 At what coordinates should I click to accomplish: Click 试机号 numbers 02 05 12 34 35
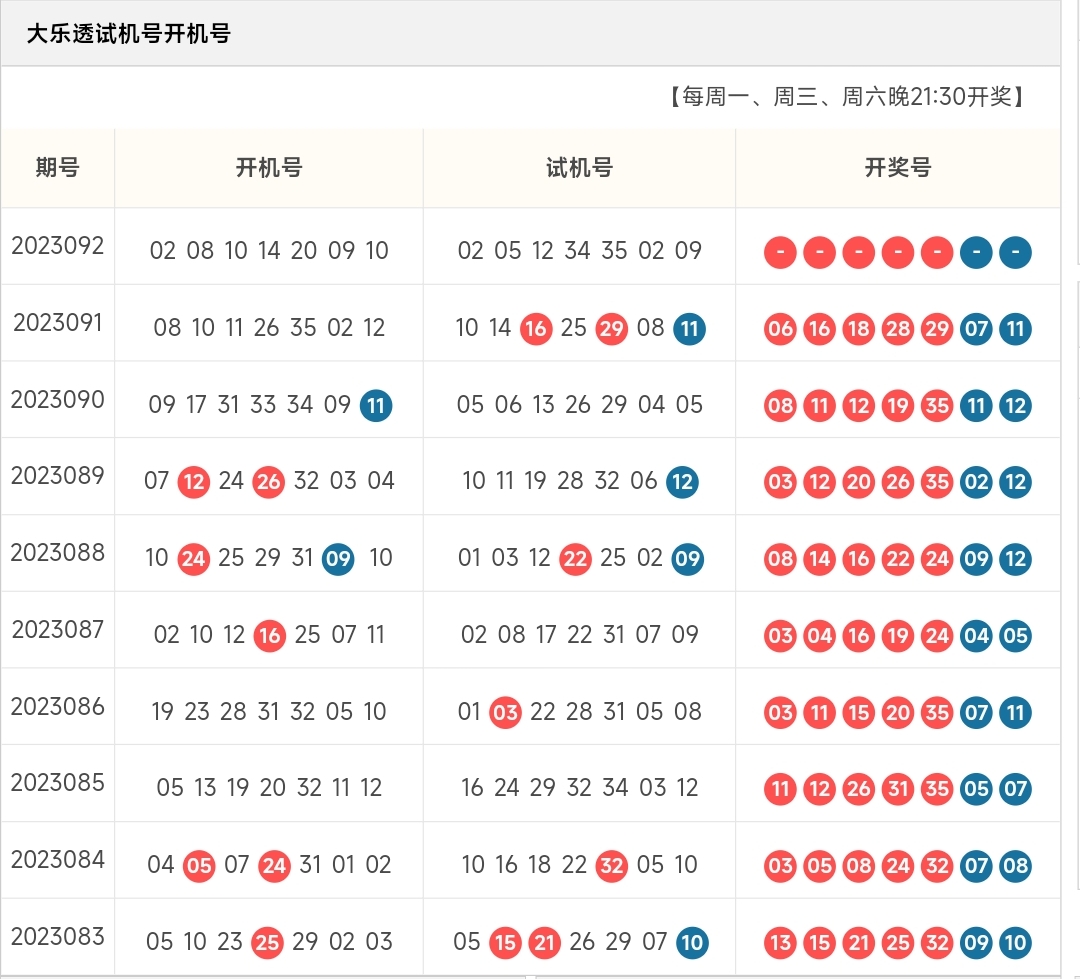[x=542, y=251]
